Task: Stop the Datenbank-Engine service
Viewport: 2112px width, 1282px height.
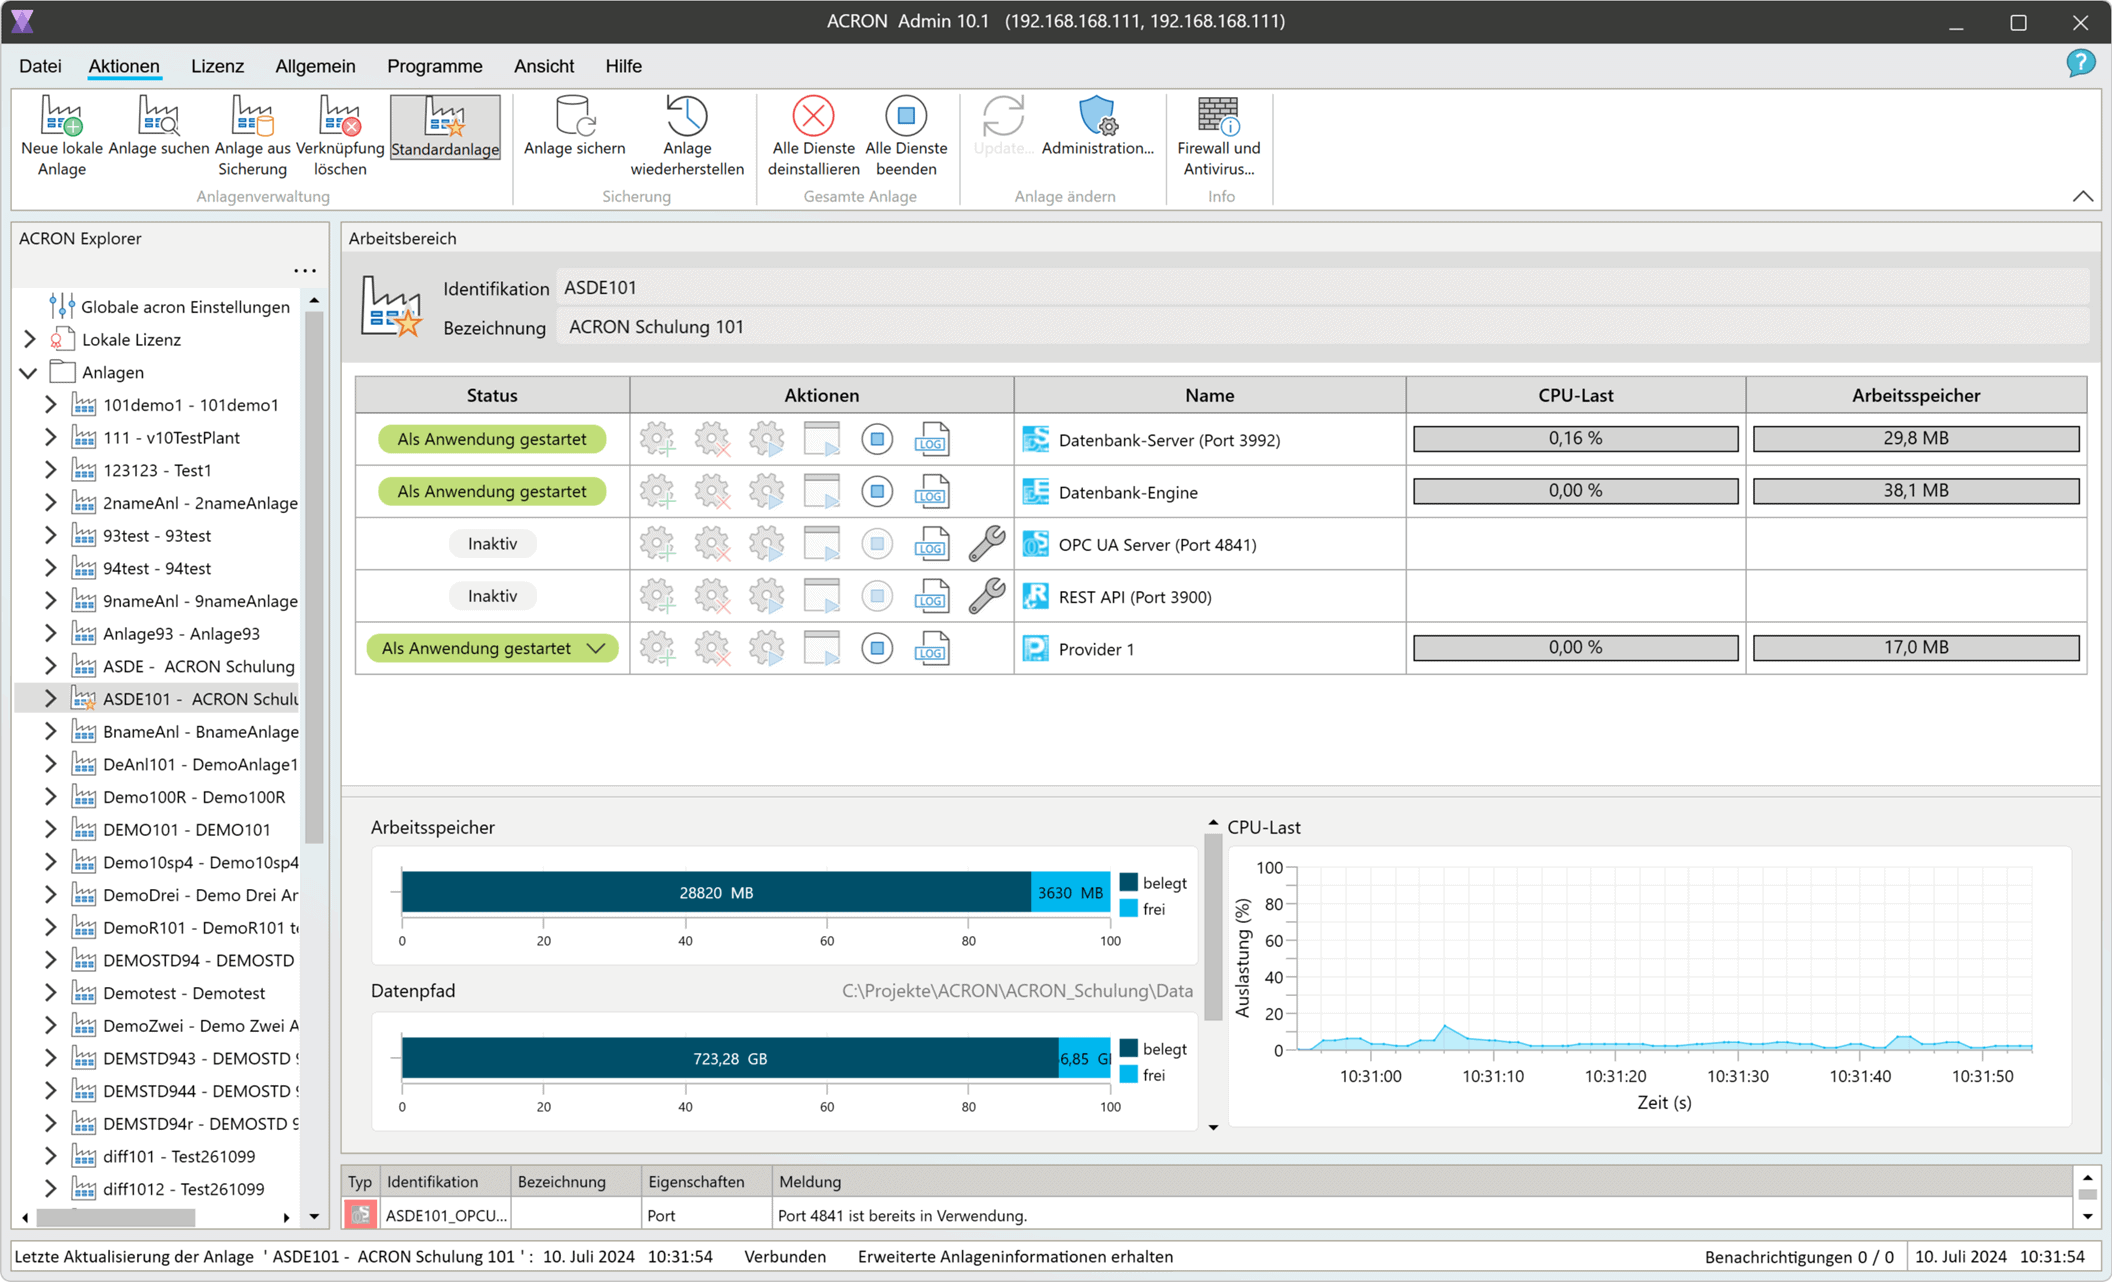Action: click(x=877, y=492)
